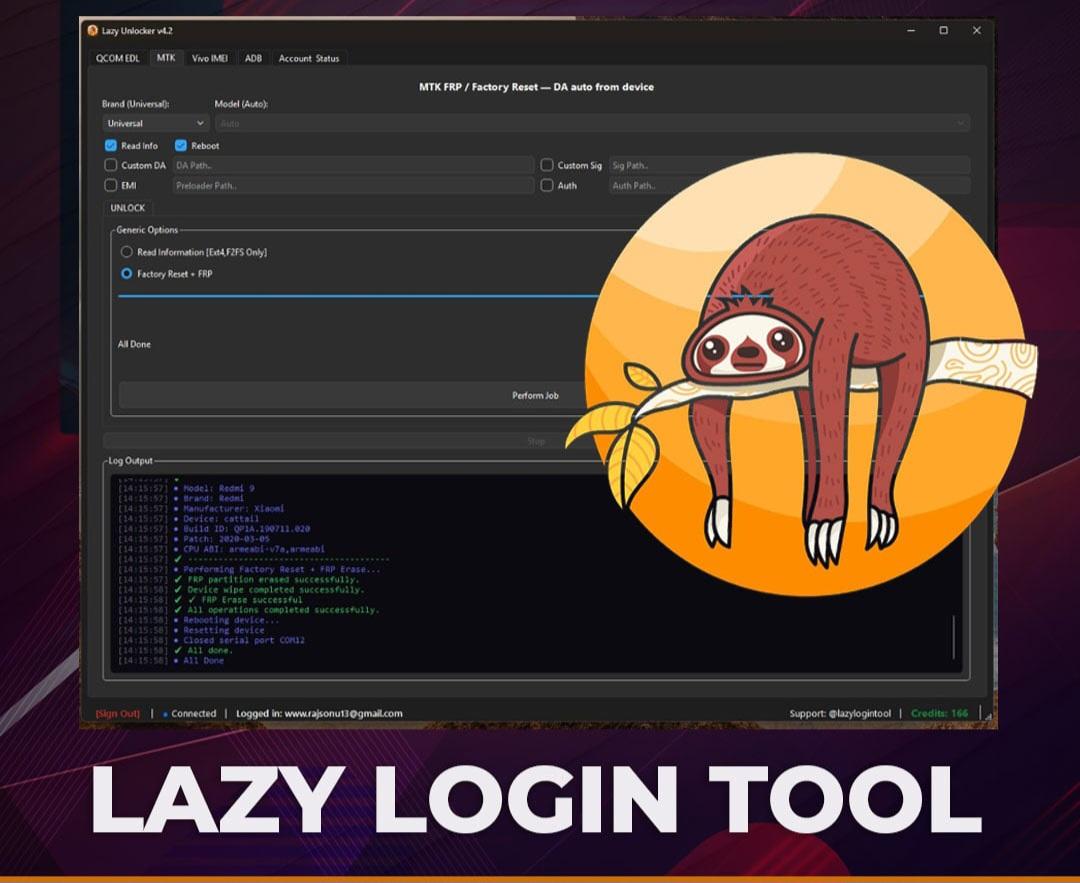Click the Stop button
1080x883 pixels.
tap(536, 441)
